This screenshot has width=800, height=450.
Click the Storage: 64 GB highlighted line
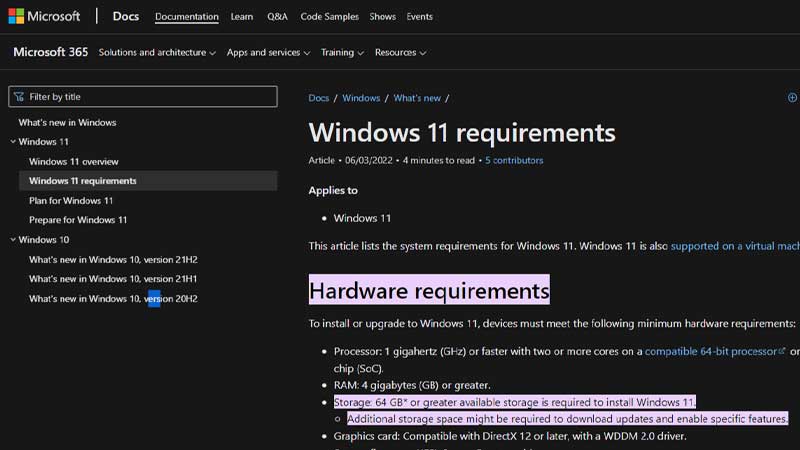(x=514, y=402)
